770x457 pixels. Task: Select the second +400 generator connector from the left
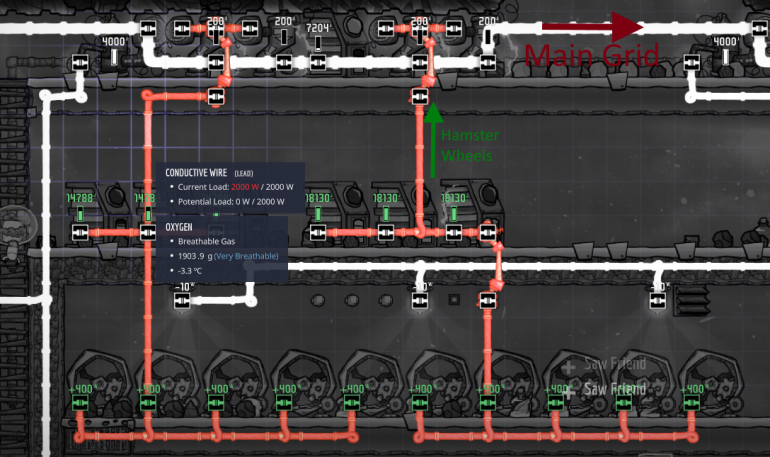[148, 403]
